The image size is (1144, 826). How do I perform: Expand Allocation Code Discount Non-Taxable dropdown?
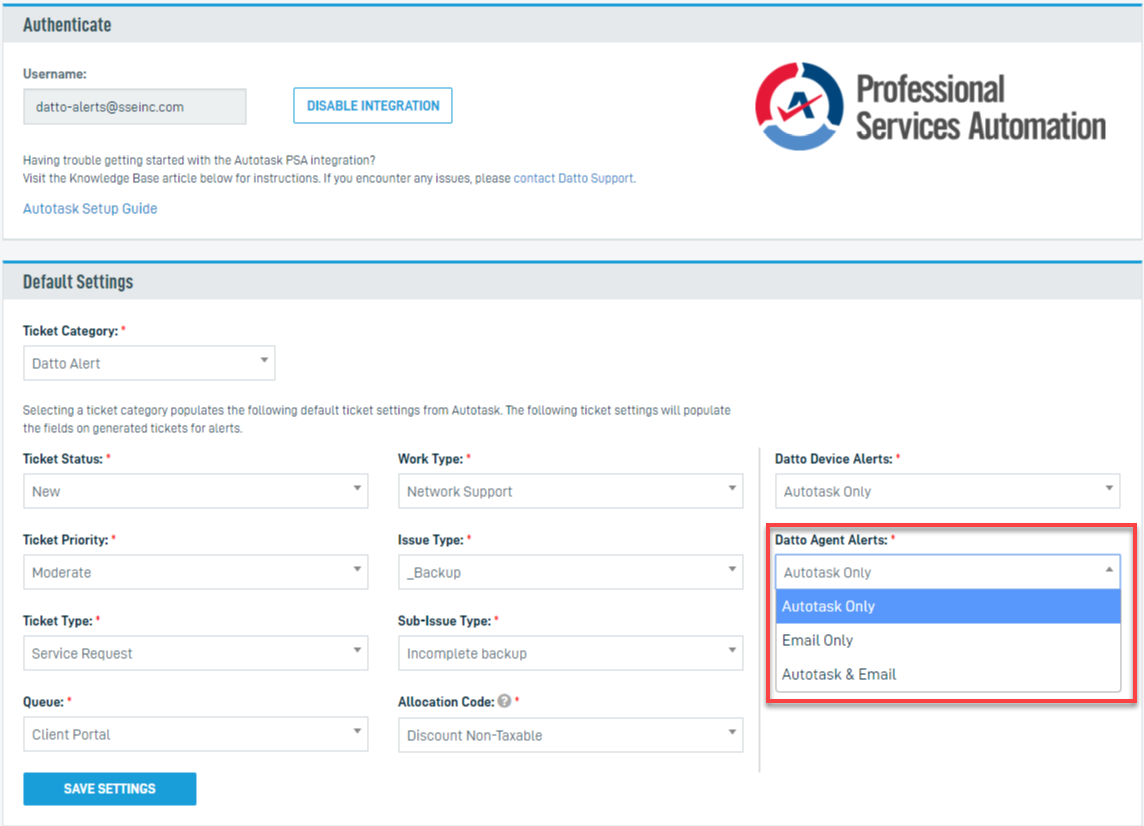[571, 735]
